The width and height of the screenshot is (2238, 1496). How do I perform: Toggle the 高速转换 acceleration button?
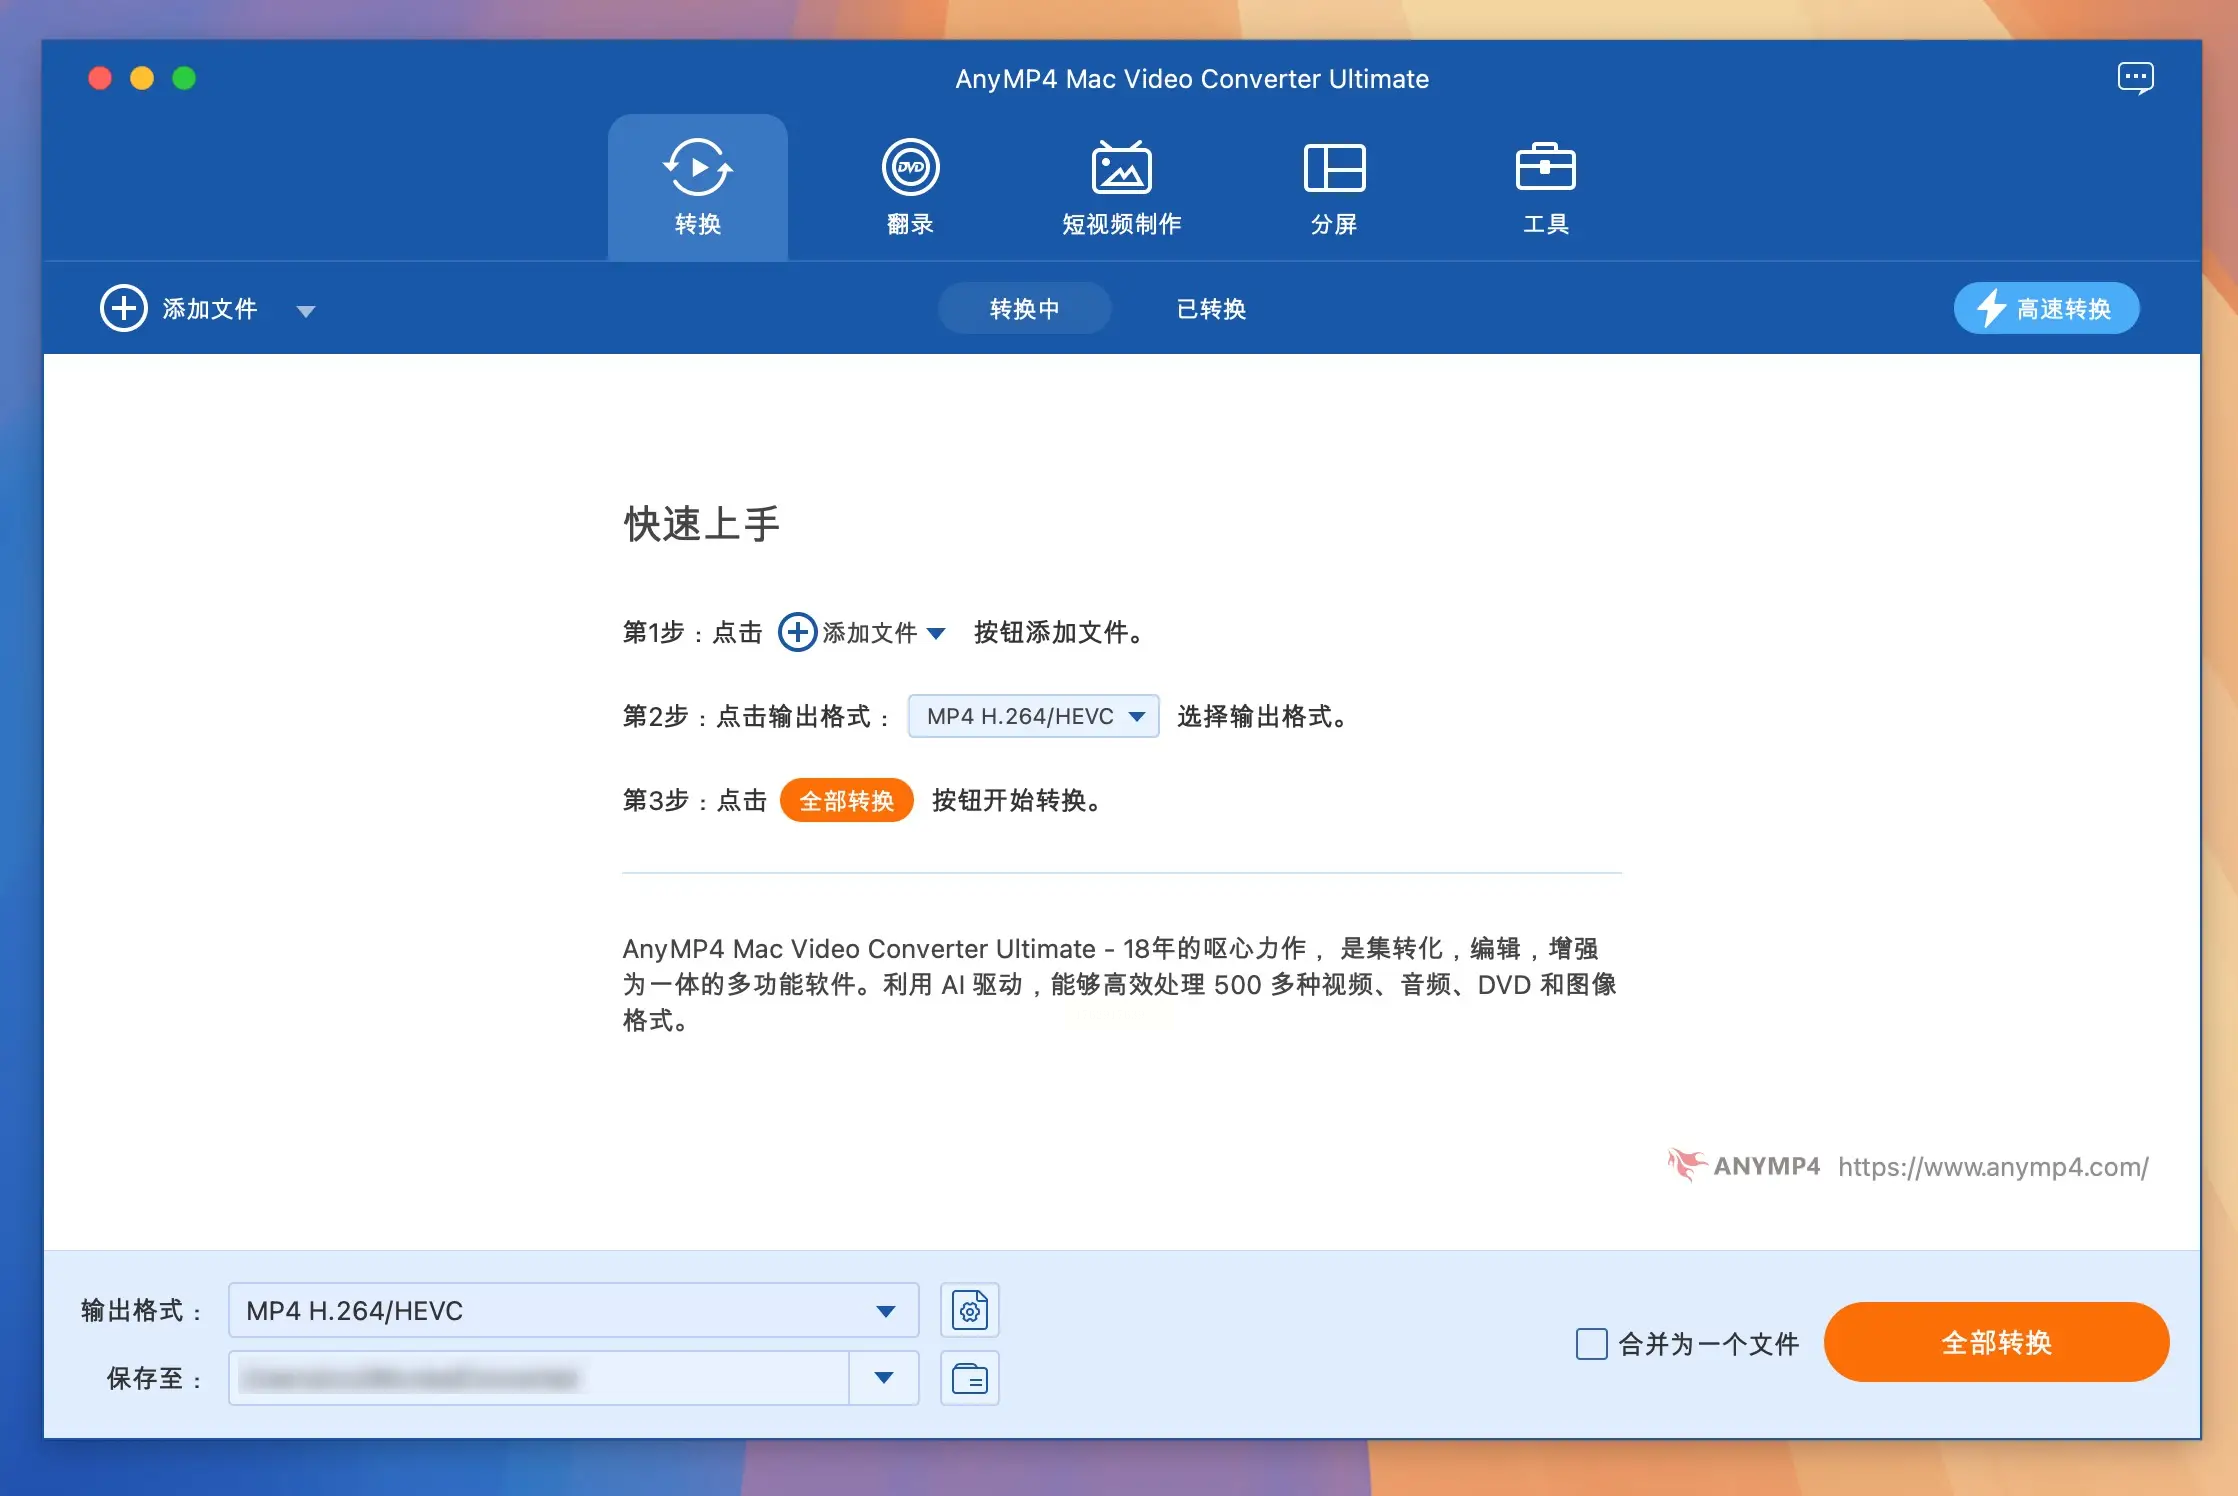(x=2046, y=308)
